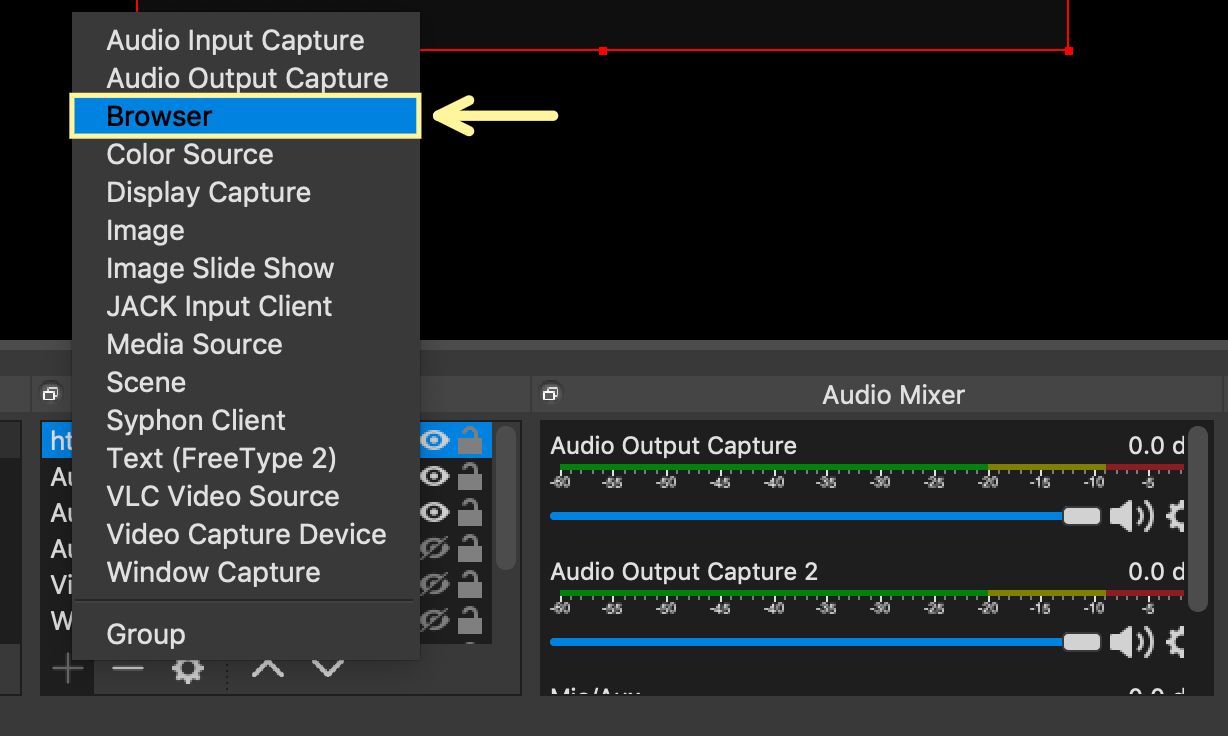The width and height of the screenshot is (1228, 736).
Task: Remove the selected source using the minus icon
Action: (127, 669)
